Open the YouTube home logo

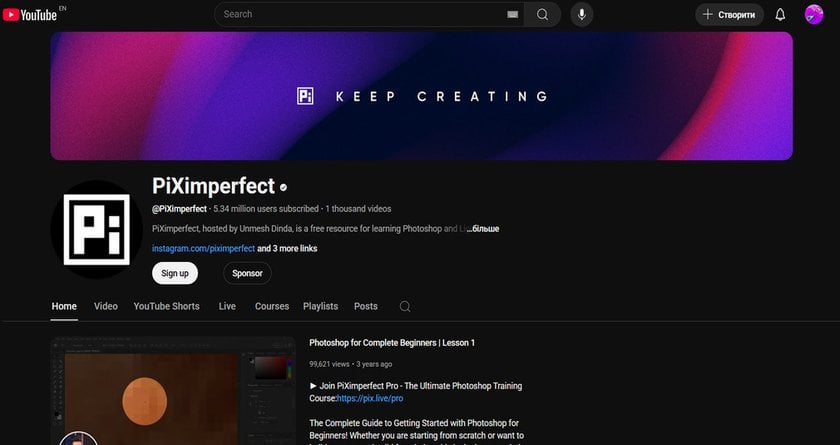click(x=30, y=14)
